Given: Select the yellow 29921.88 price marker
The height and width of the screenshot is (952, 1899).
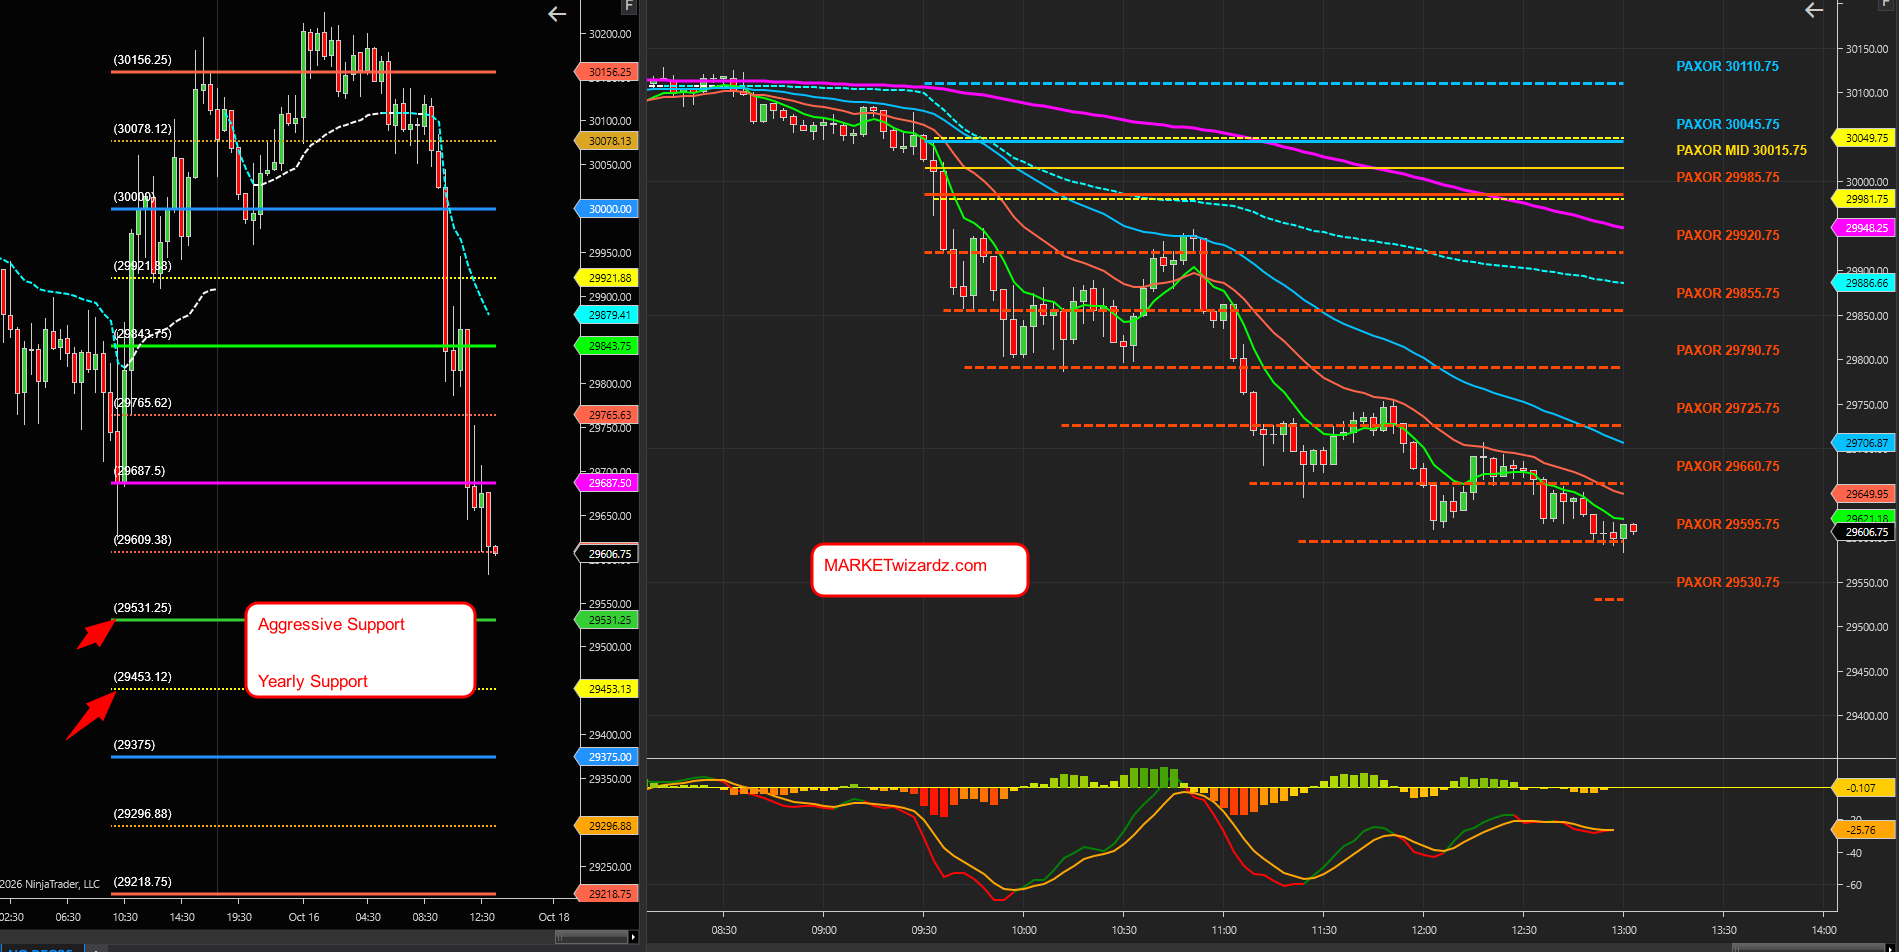Looking at the screenshot, I should pos(607,278).
